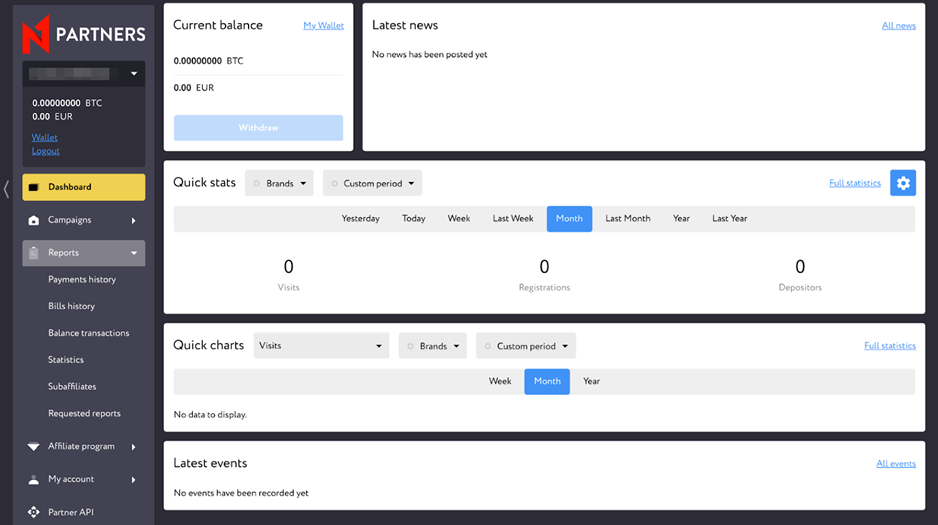The width and height of the screenshot is (938, 525).
Task: Click the Partner API icon
Action: [x=34, y=513]
